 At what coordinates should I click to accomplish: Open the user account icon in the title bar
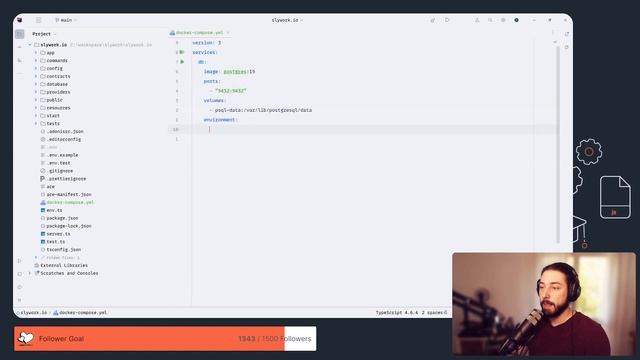477,20
